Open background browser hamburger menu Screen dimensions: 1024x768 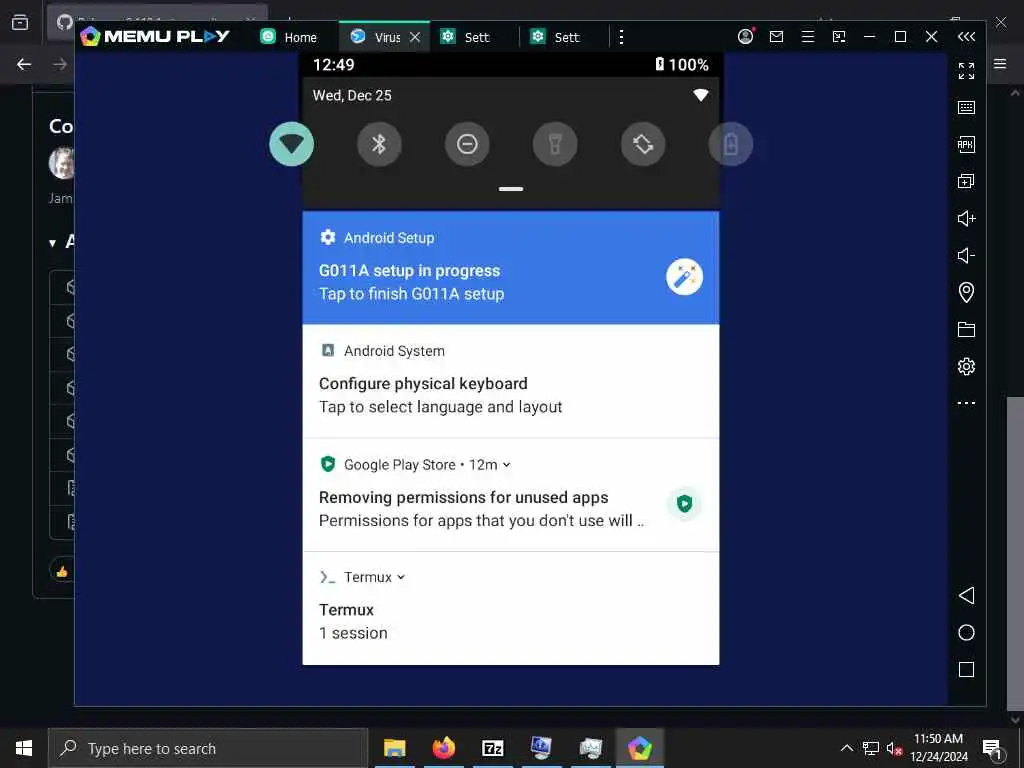(1000, 63)
